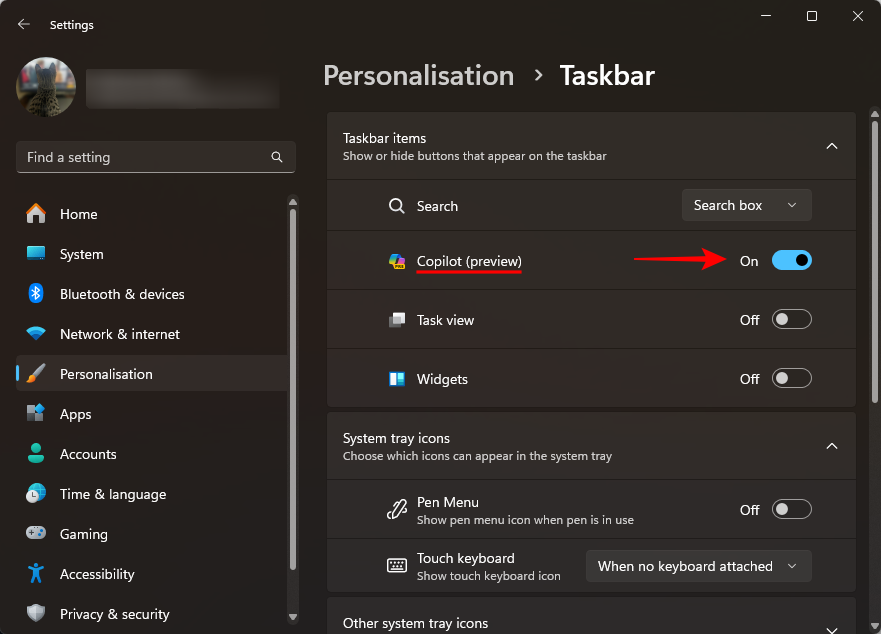881x634 pixels.
Task: Click the back arrow in Settings header
Action: tap(24, 24)
